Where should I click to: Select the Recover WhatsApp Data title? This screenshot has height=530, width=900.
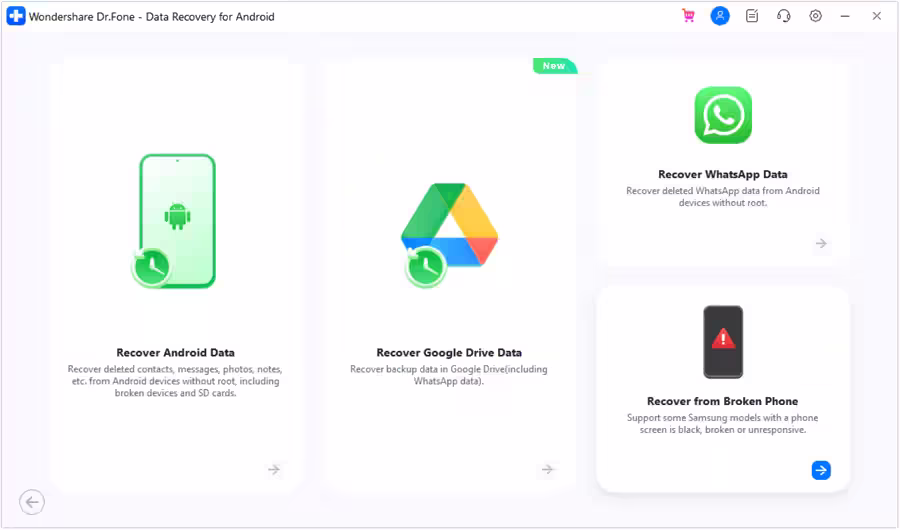(723, 174)
